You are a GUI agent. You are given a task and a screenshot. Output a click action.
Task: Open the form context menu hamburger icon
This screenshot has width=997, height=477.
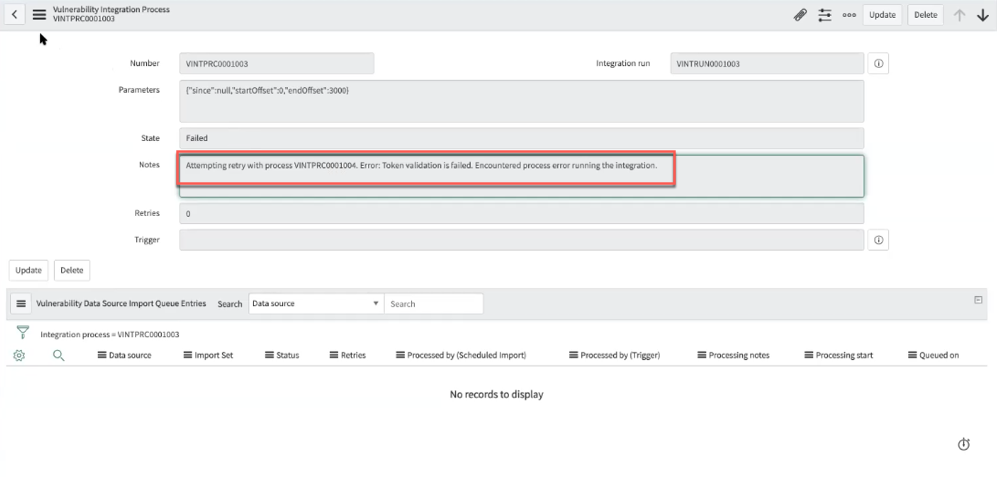39,15
